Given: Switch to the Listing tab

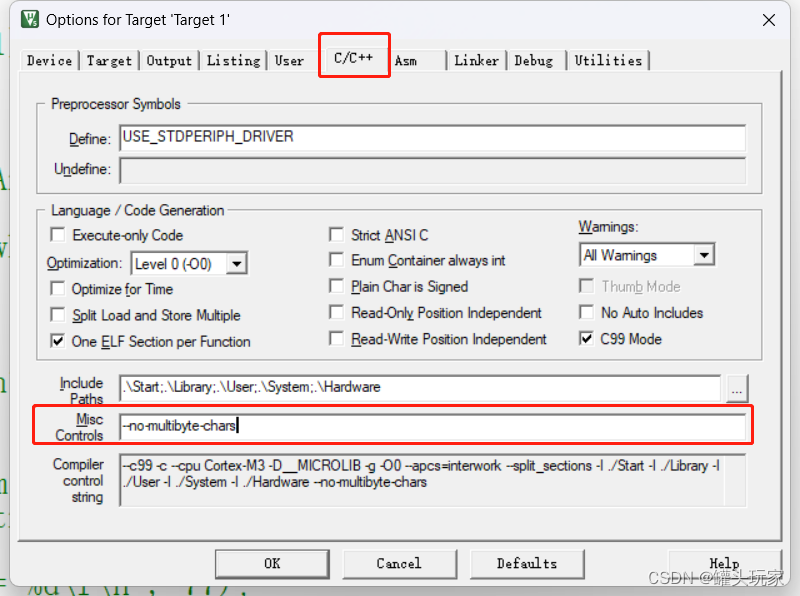Looking at the screenshot, I should (x=233, y=60).
